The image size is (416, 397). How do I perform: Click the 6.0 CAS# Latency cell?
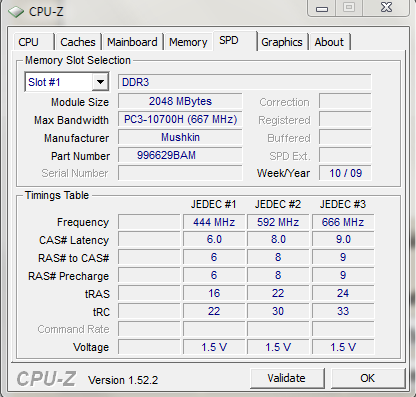click(x=214, y=240)
